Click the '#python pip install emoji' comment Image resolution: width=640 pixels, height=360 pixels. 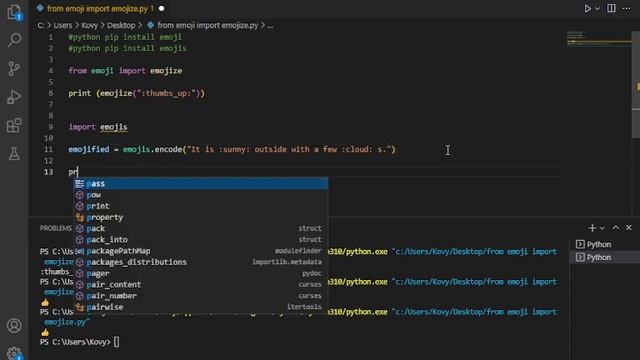point(125,37)
